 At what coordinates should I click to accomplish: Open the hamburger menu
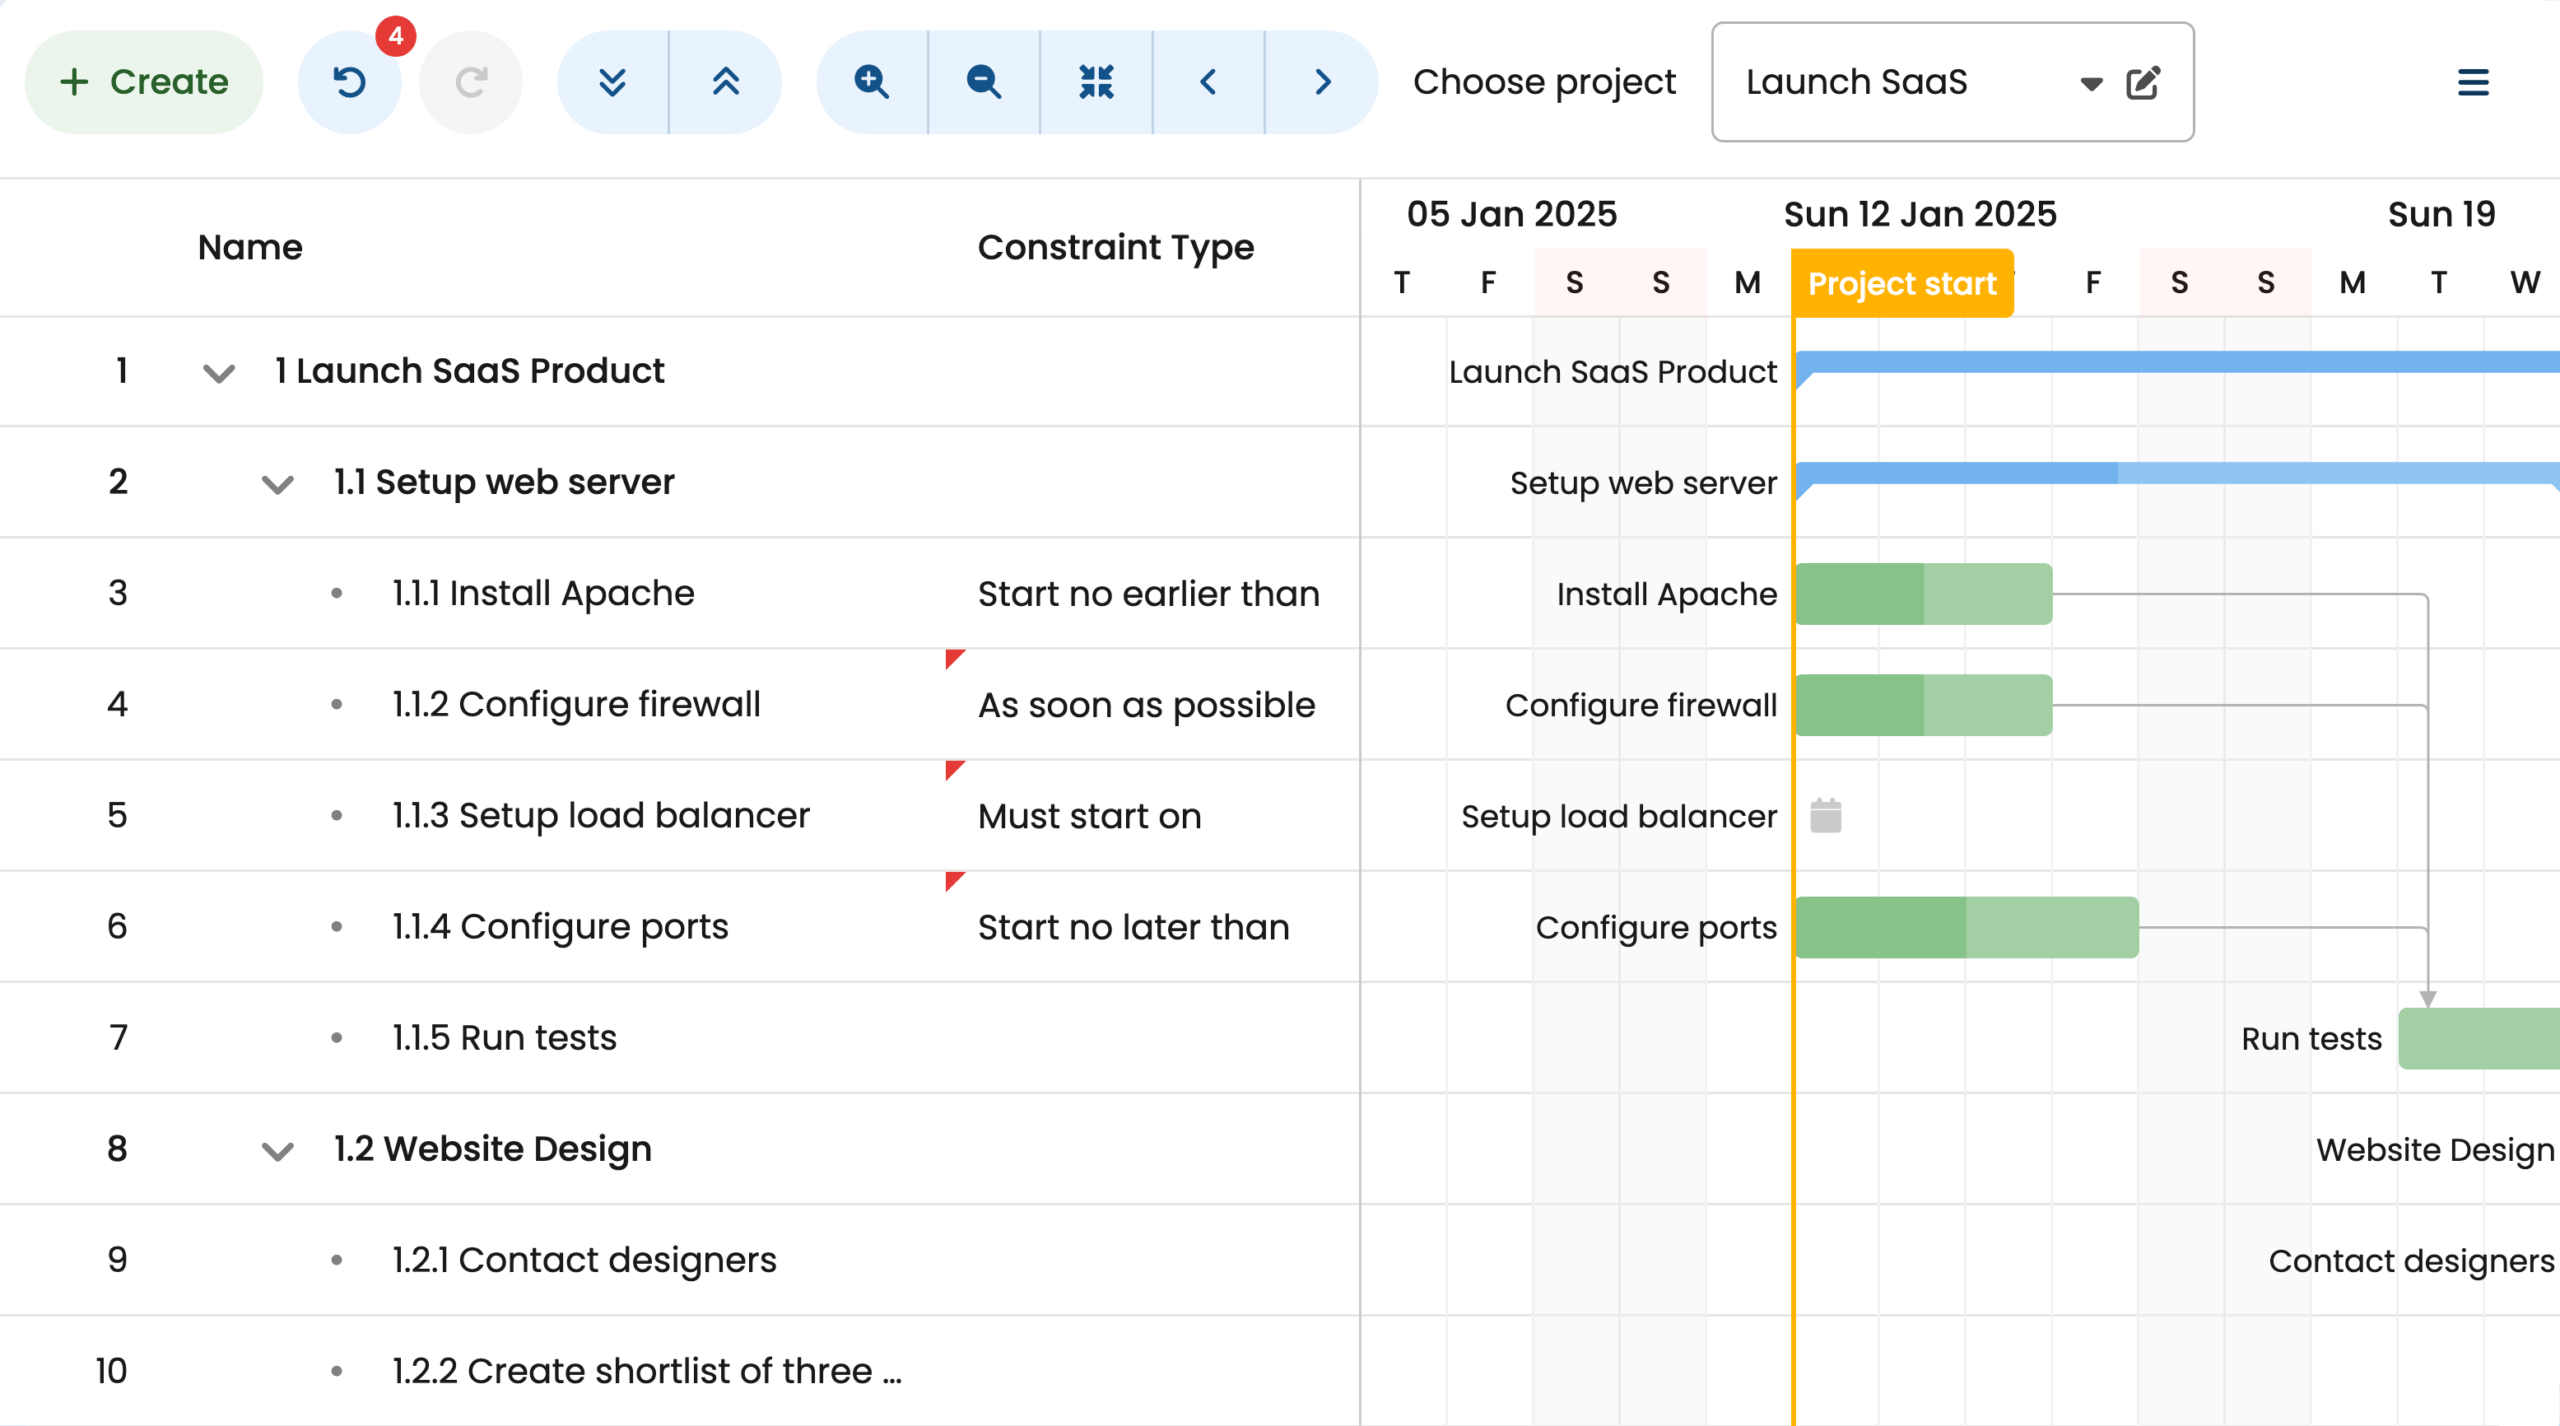[2473, 82]
